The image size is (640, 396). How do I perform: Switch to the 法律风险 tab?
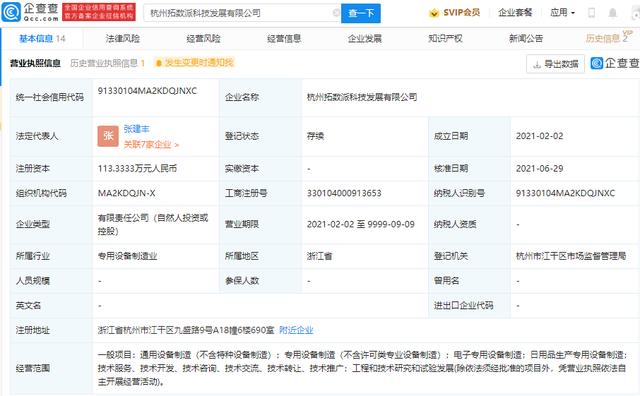click(x=123, y=39)
